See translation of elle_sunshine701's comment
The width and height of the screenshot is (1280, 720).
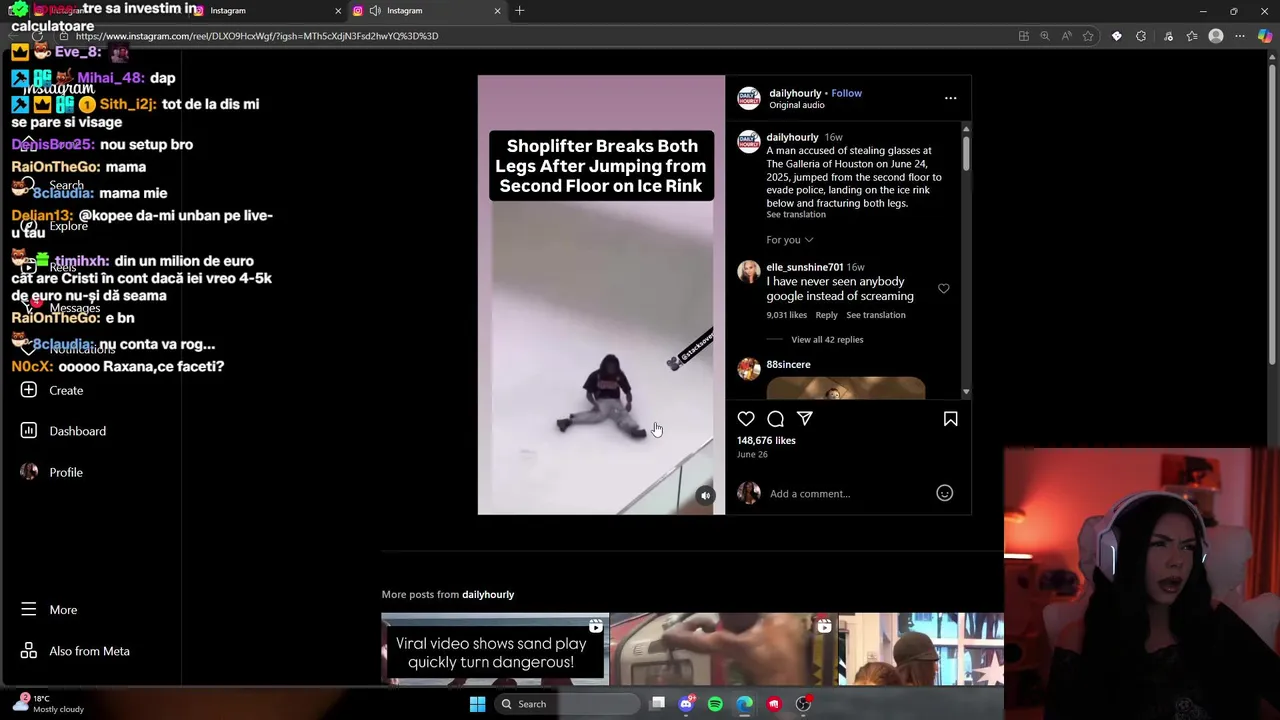coord(876,315)
